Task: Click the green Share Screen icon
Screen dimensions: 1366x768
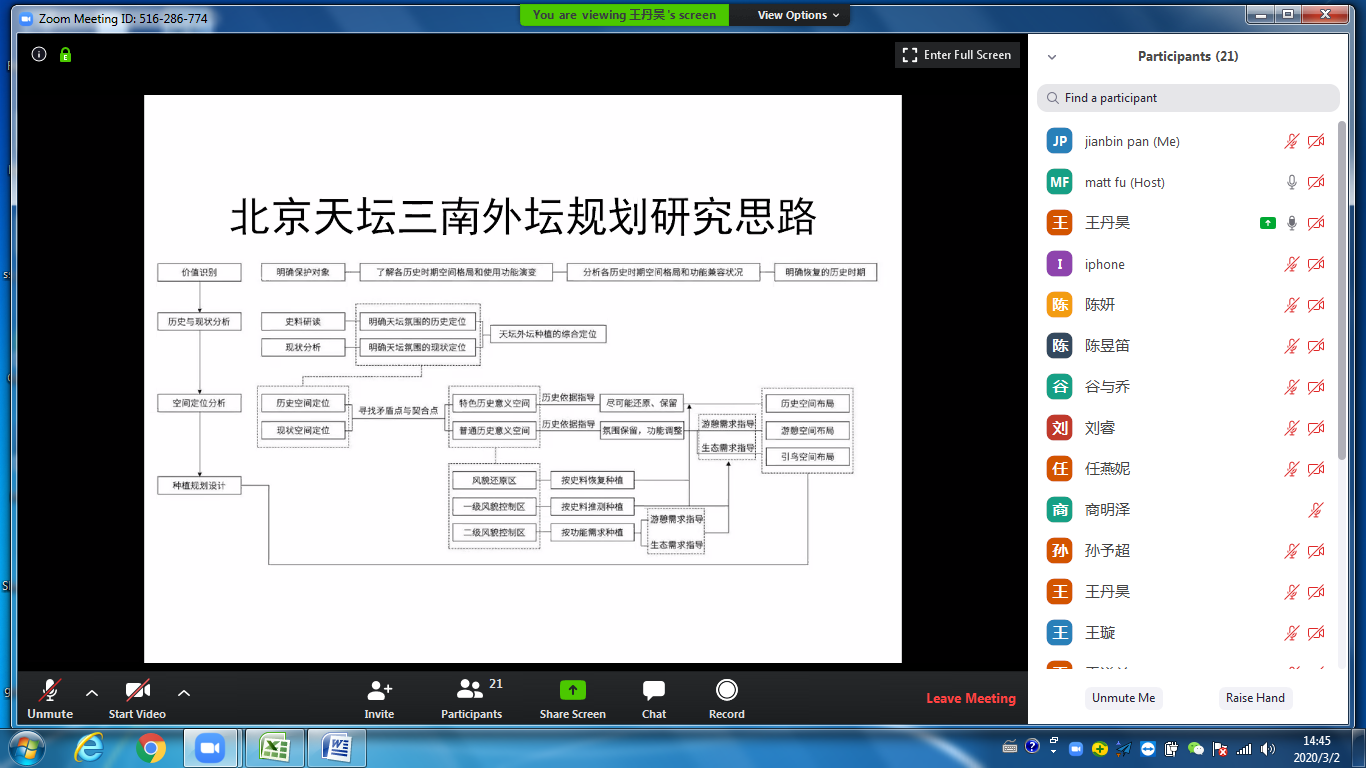Action: click(573, 690)
